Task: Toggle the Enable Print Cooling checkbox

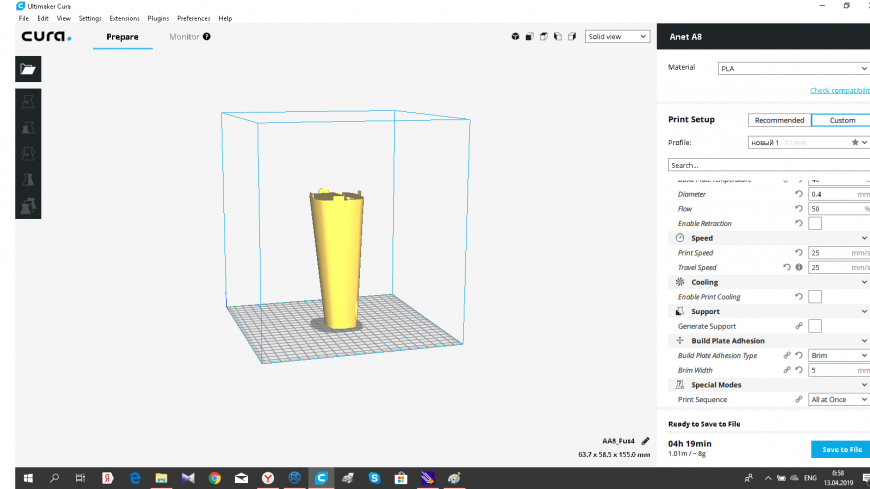Action: [815, 297]
